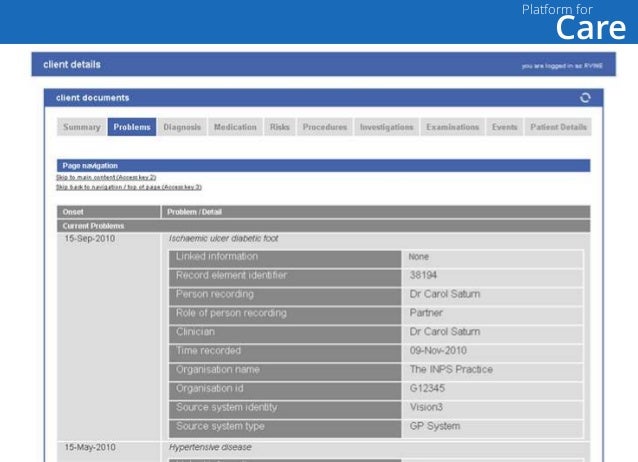Follow the Skip to main content link
Screen dimensions: 638x462
106,177
